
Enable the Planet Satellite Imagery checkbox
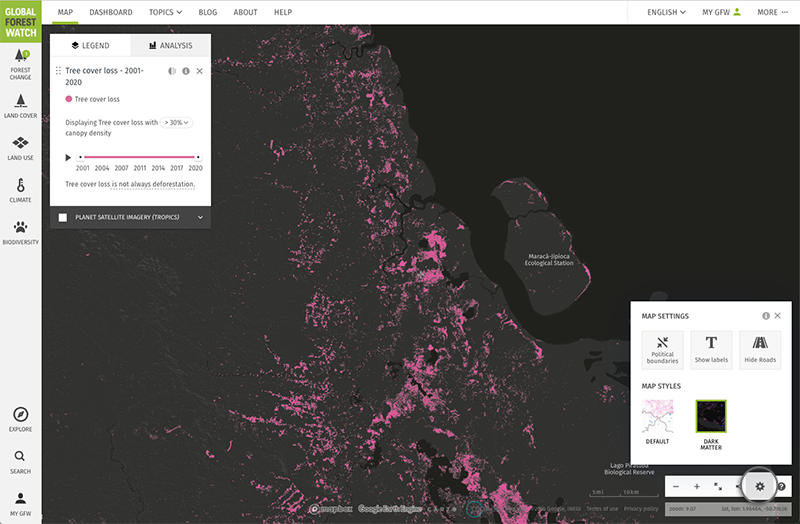[63, 217]
